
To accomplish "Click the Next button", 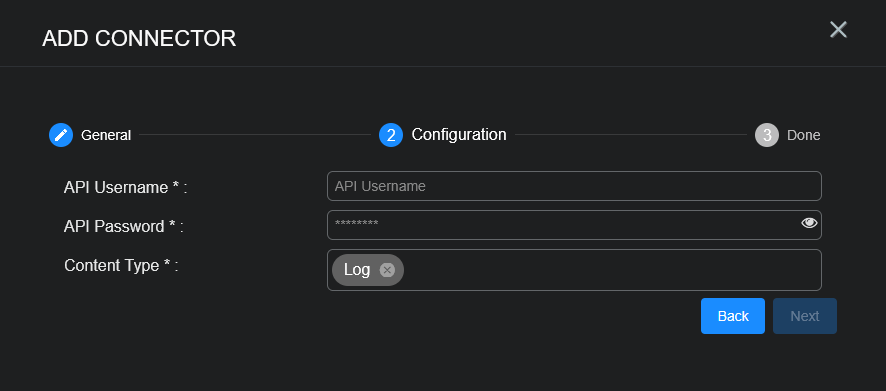I will pos(805,316).
